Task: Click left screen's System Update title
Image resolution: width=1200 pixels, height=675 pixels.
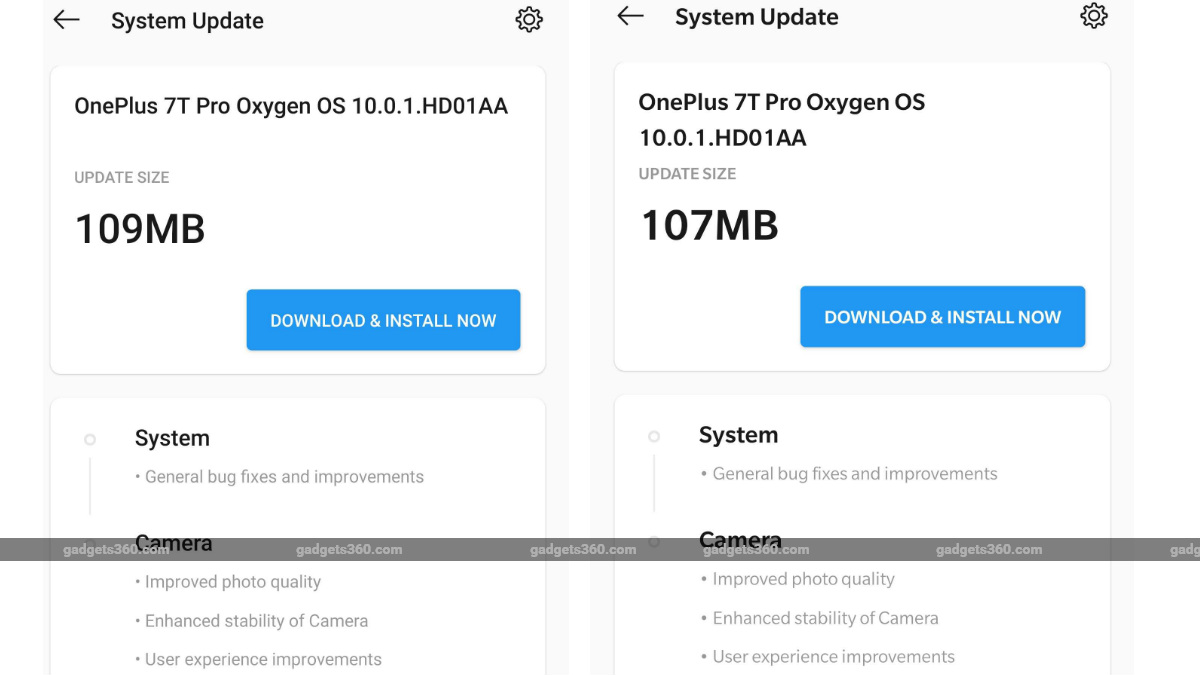Action: click(187, 21)
